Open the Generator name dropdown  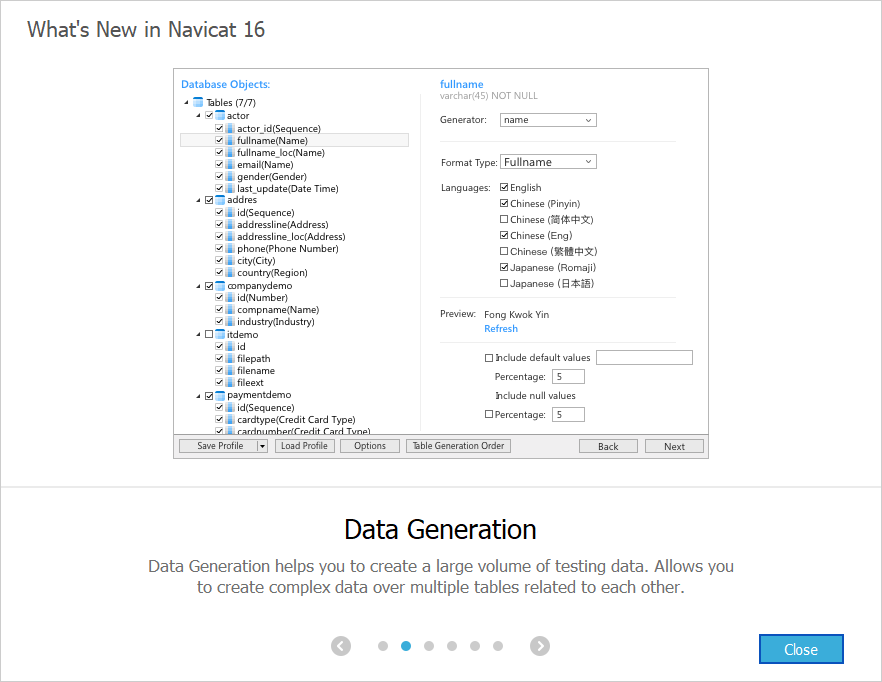pos(548,120)
